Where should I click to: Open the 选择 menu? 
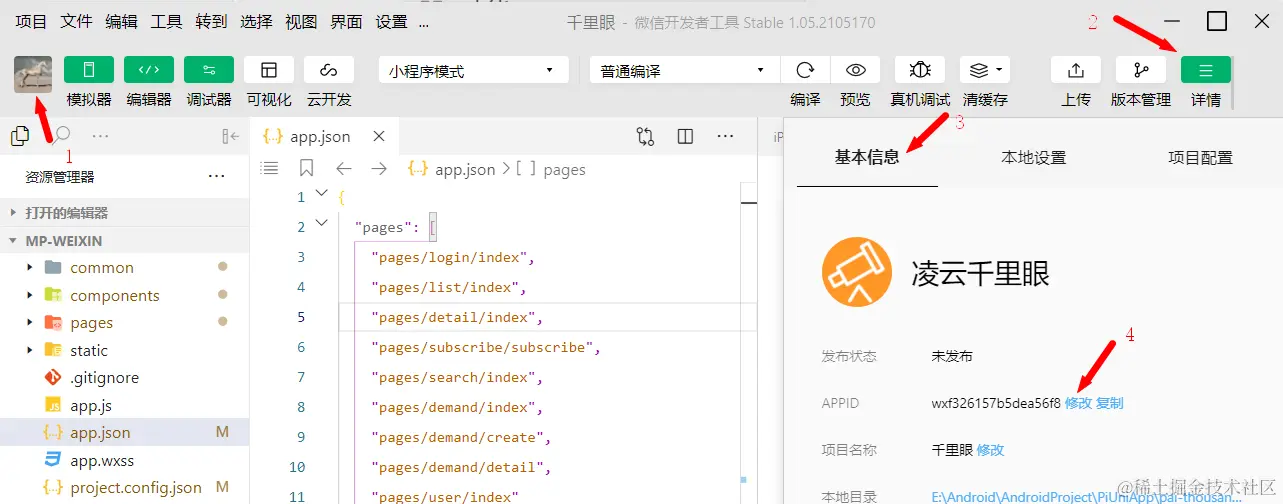[x=257, y=21]
